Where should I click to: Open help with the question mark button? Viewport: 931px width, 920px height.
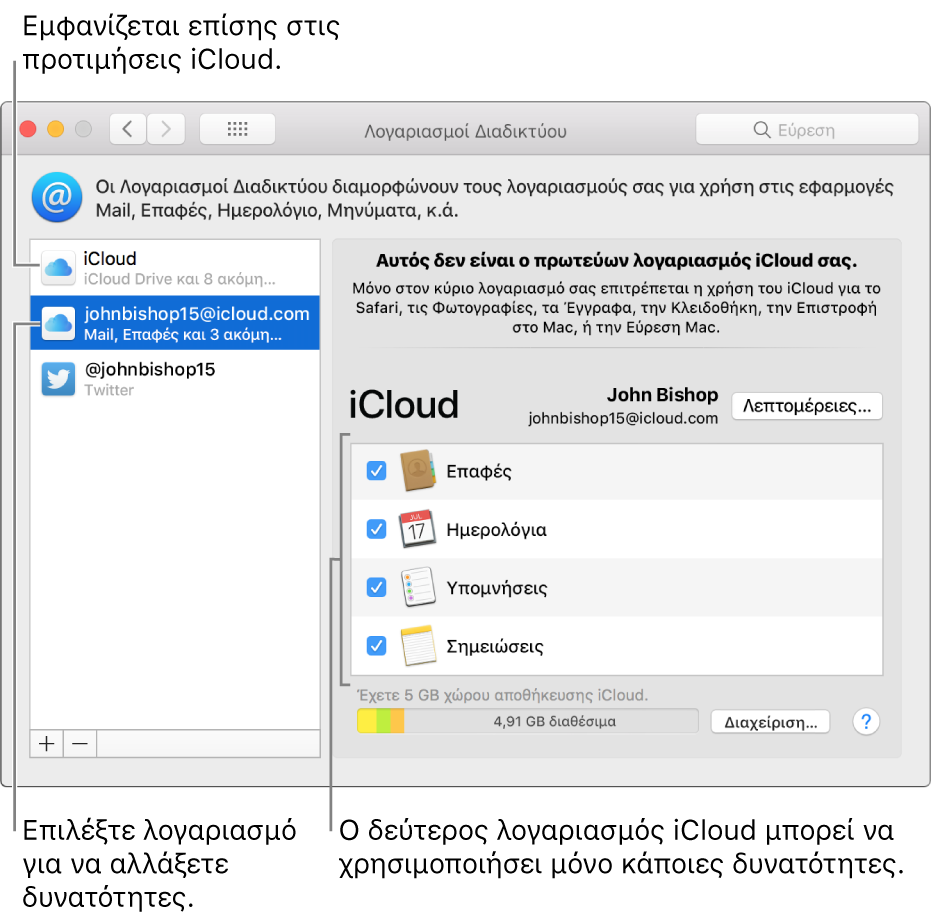(x=866, y=722)
